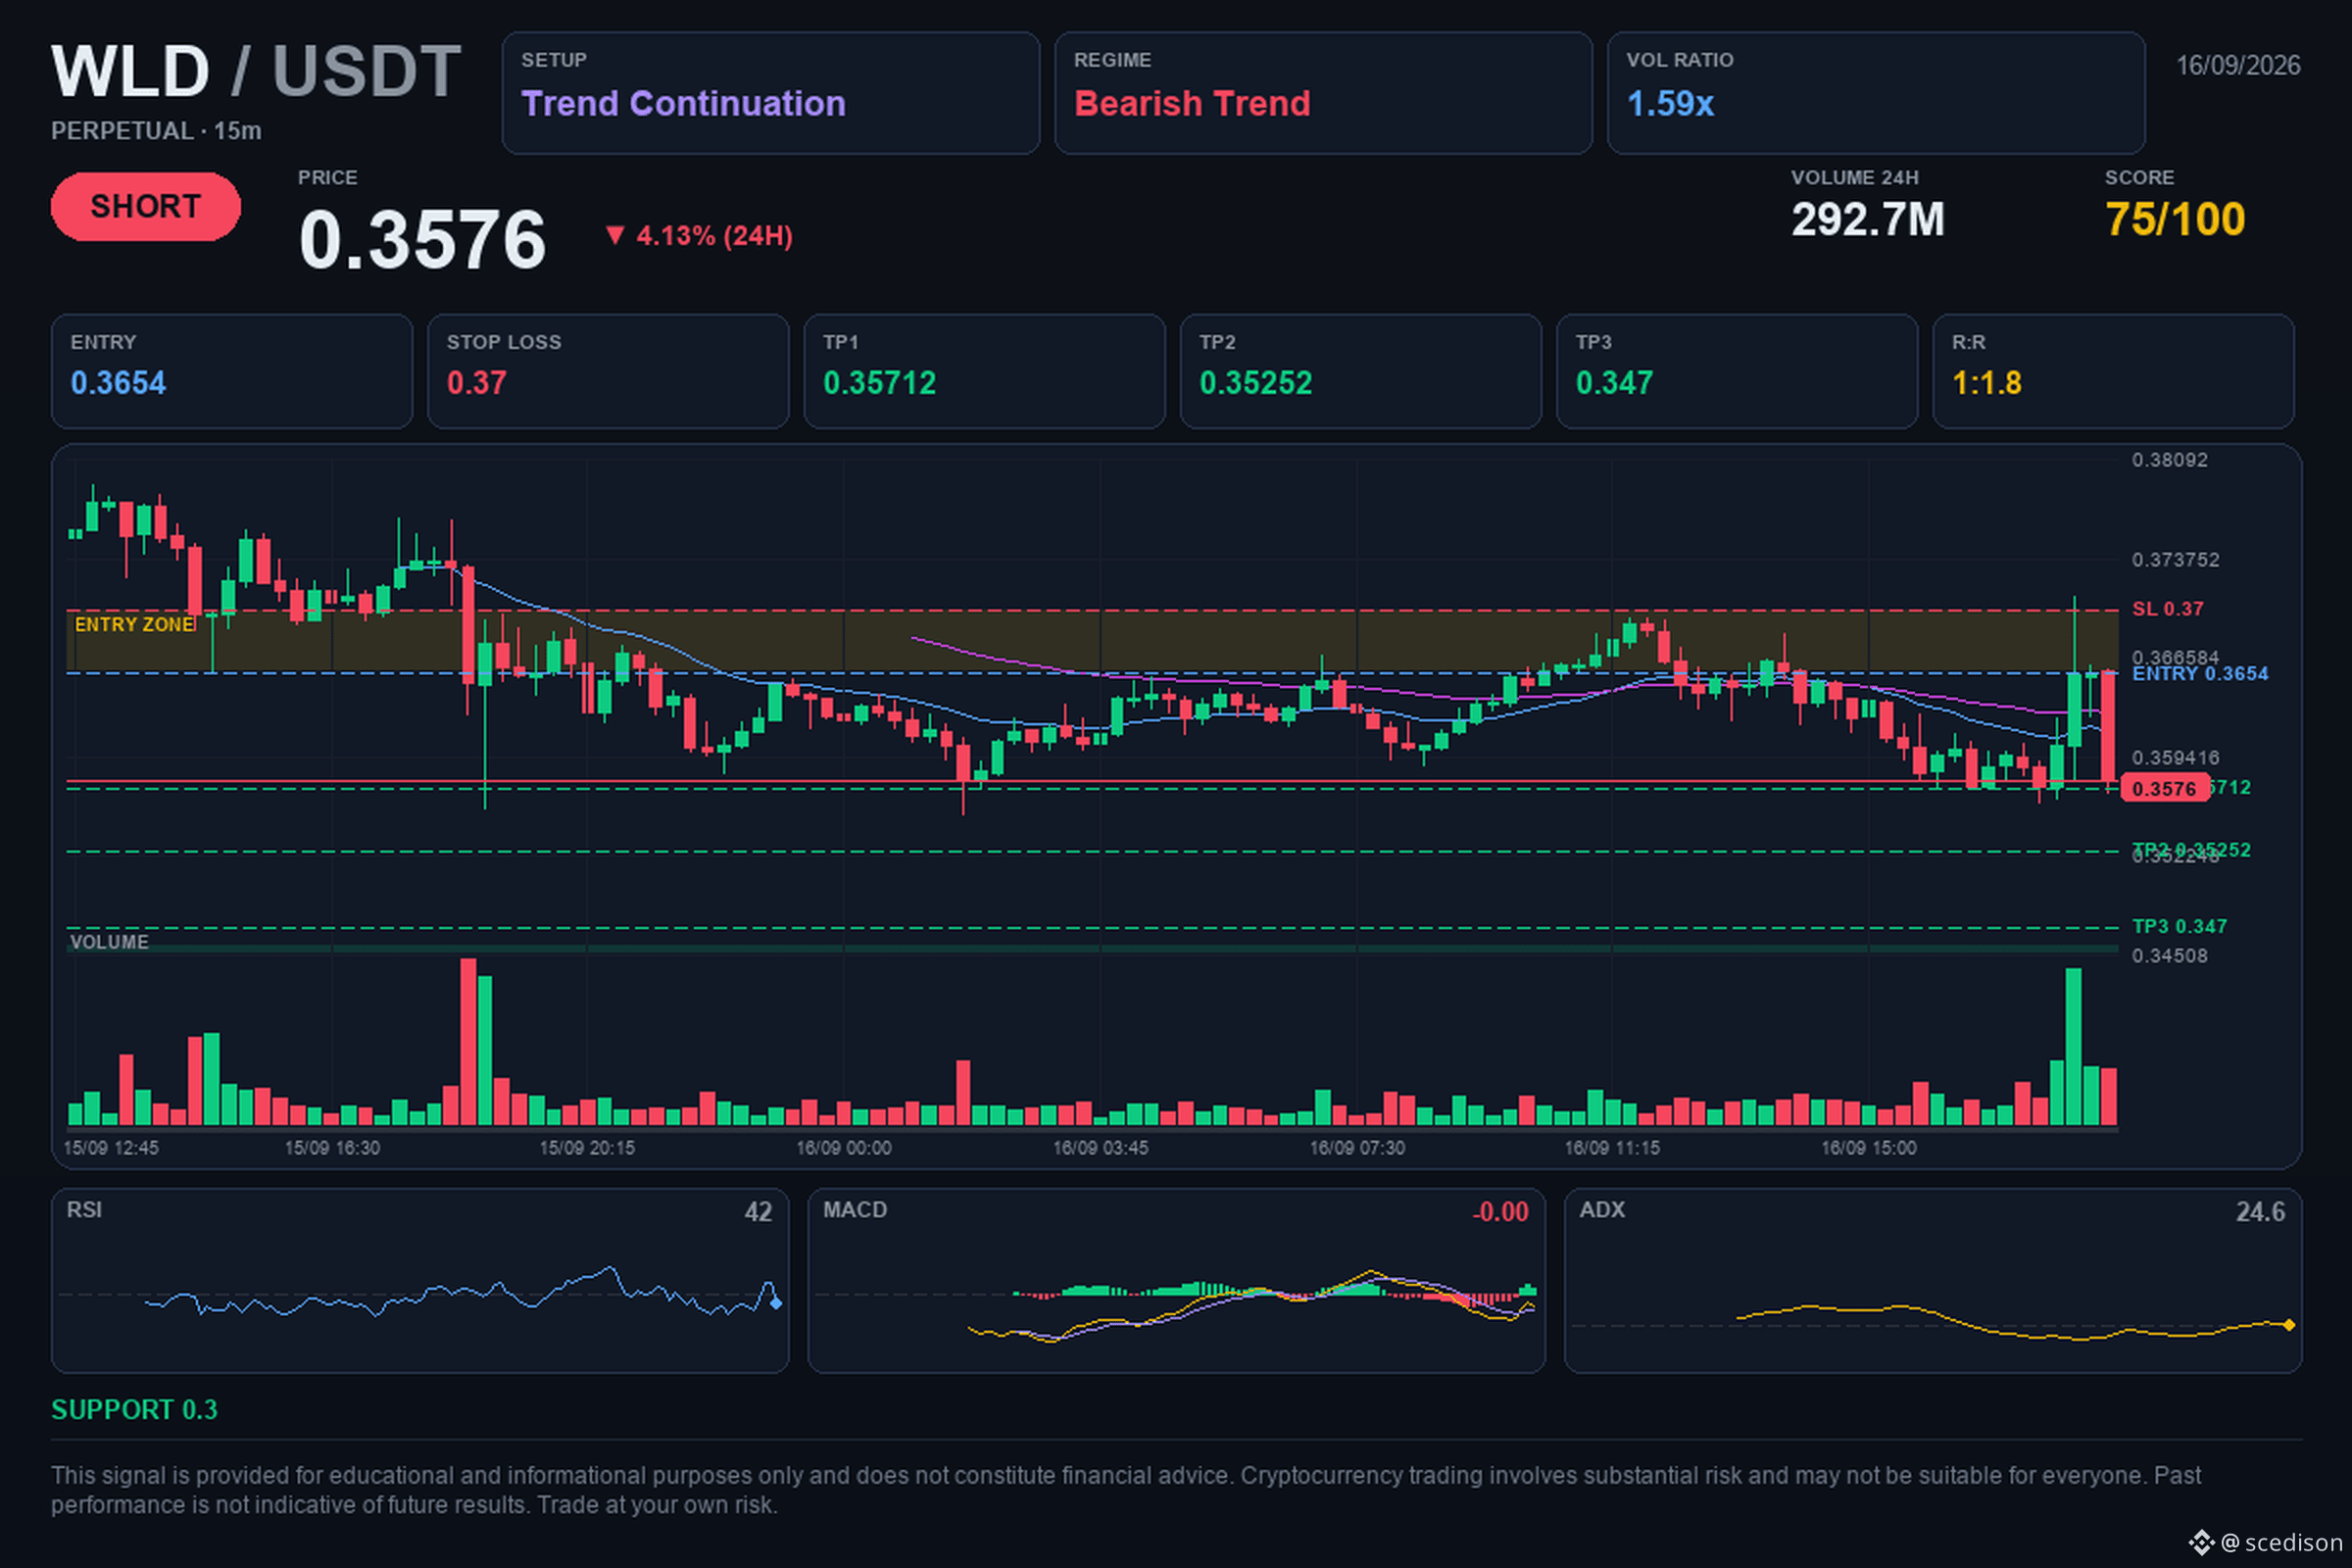Click the yellow ADX endpoint diamond
The image size is (2352, 1568).
(2289, 1325)
